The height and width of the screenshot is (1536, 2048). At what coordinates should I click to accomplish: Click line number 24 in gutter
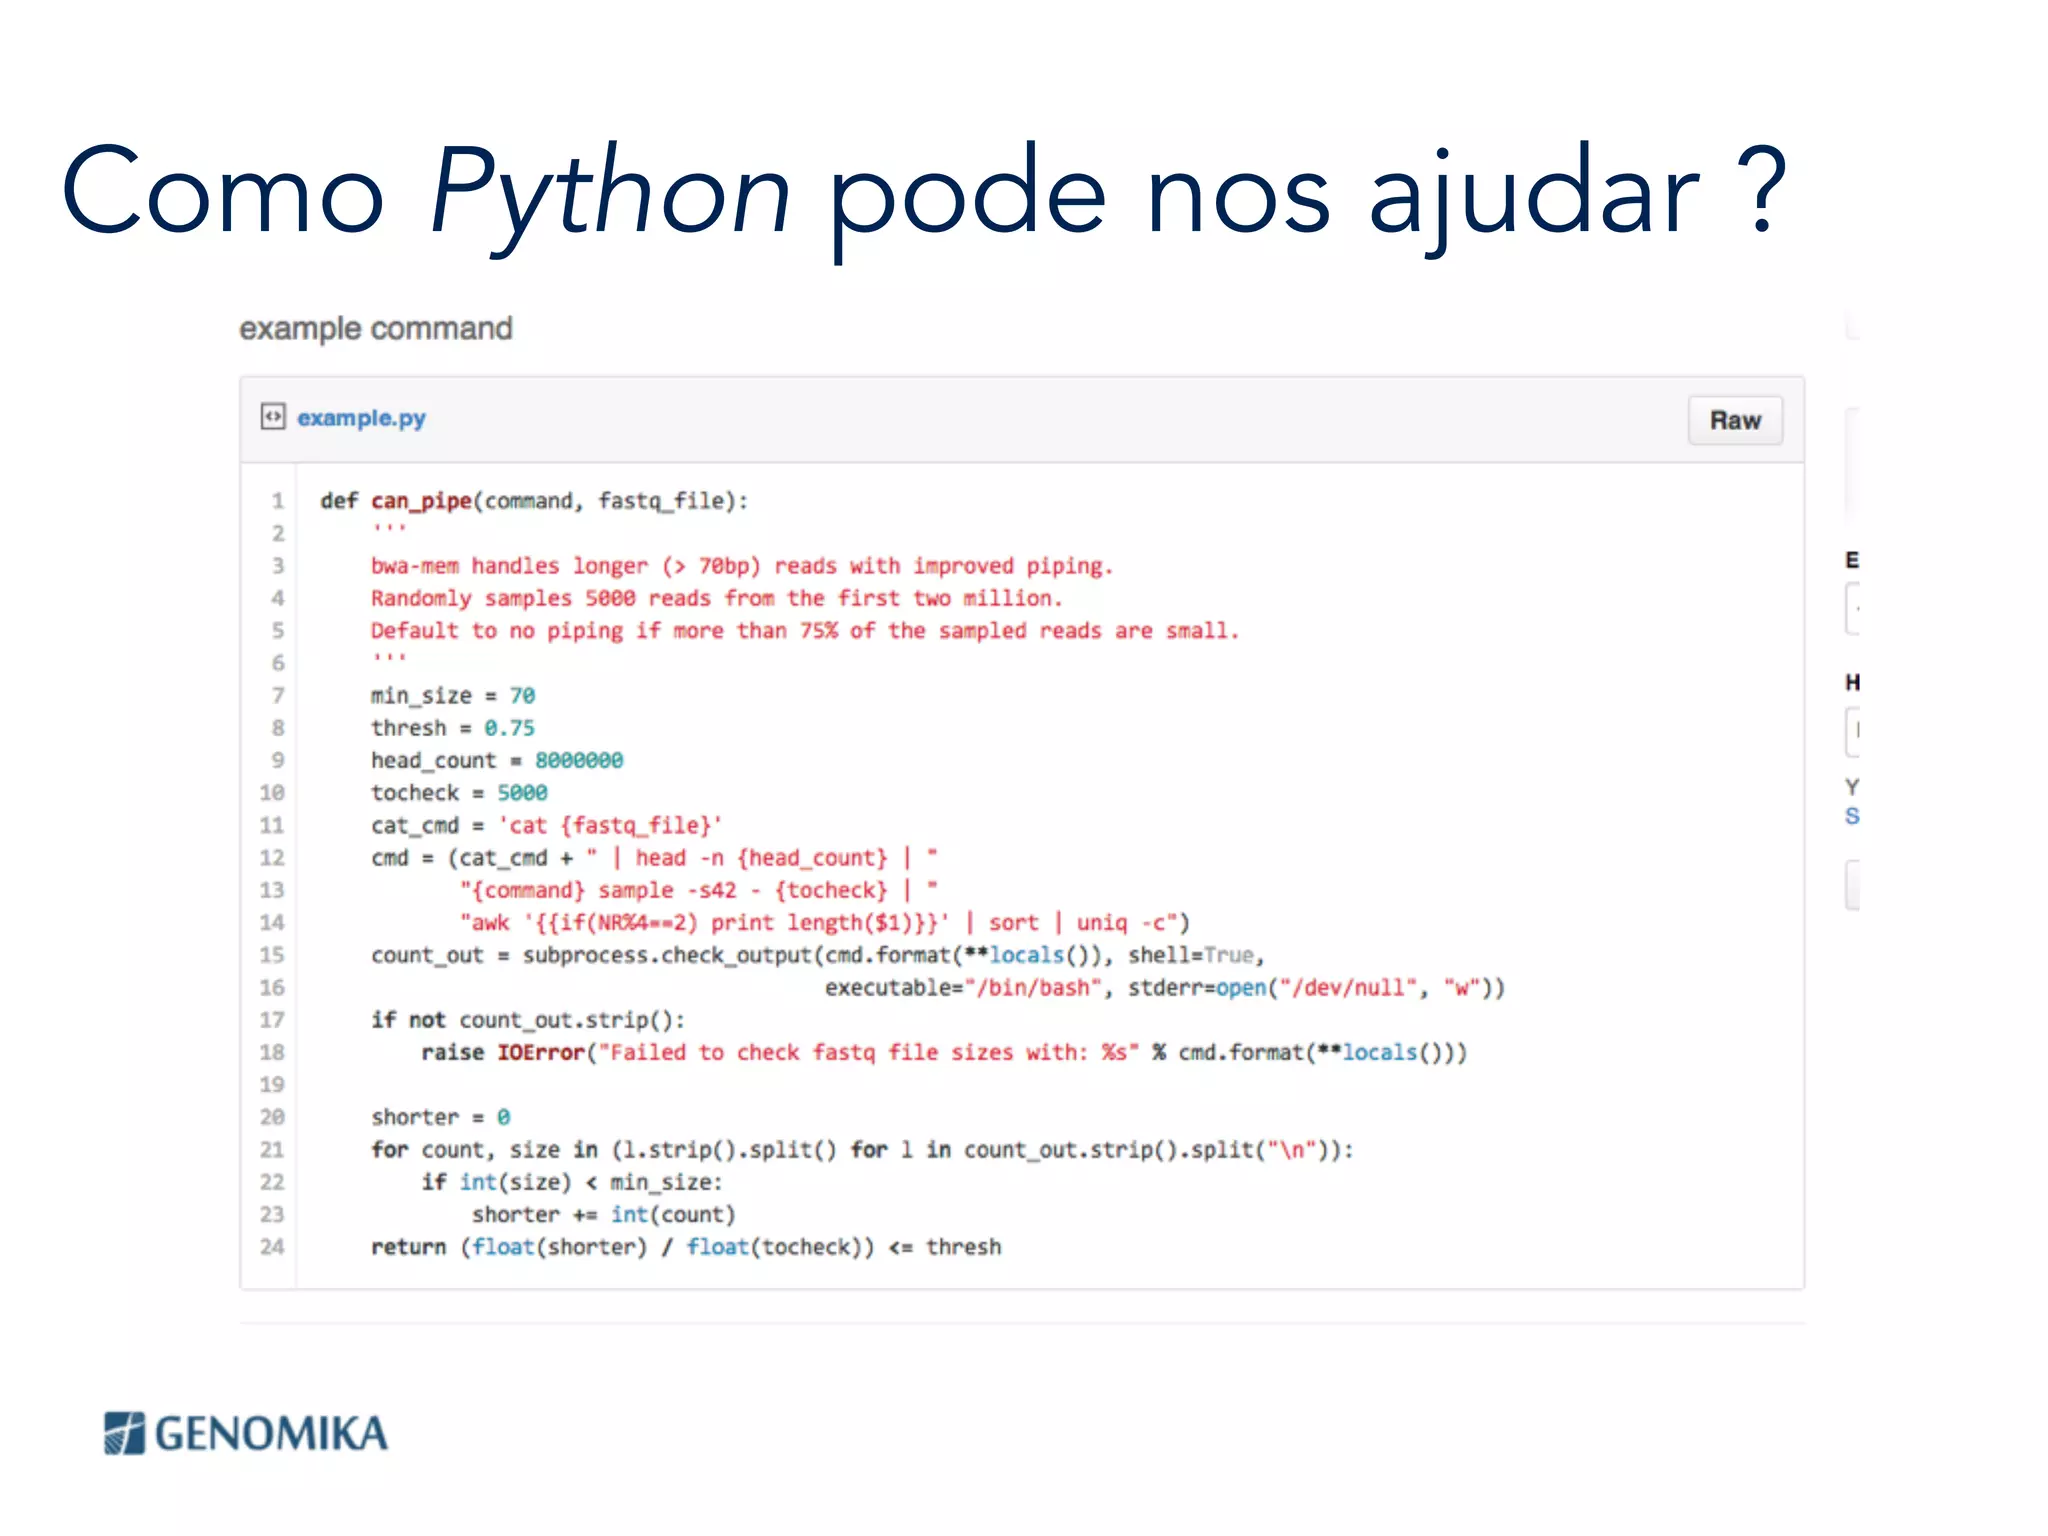click(x=272, y=1246)
